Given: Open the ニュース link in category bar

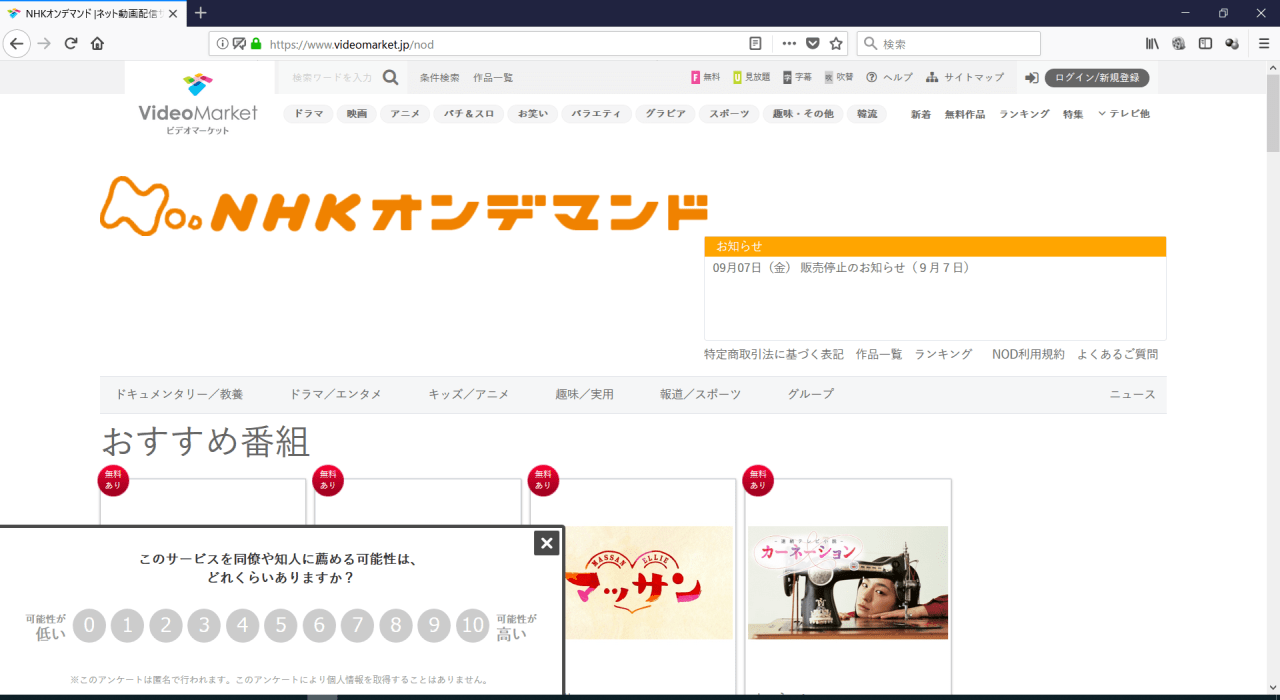Looking at the screenshot, I should 1132,394.
